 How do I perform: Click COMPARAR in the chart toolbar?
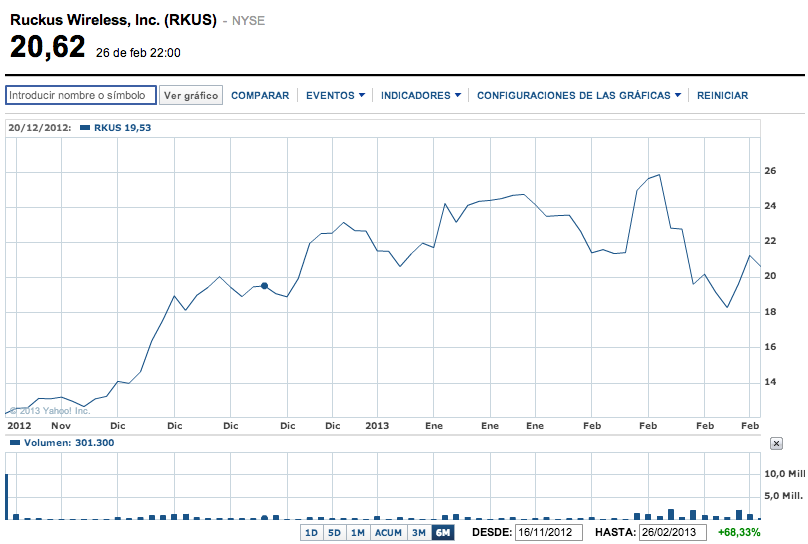[x=260, y=96]
